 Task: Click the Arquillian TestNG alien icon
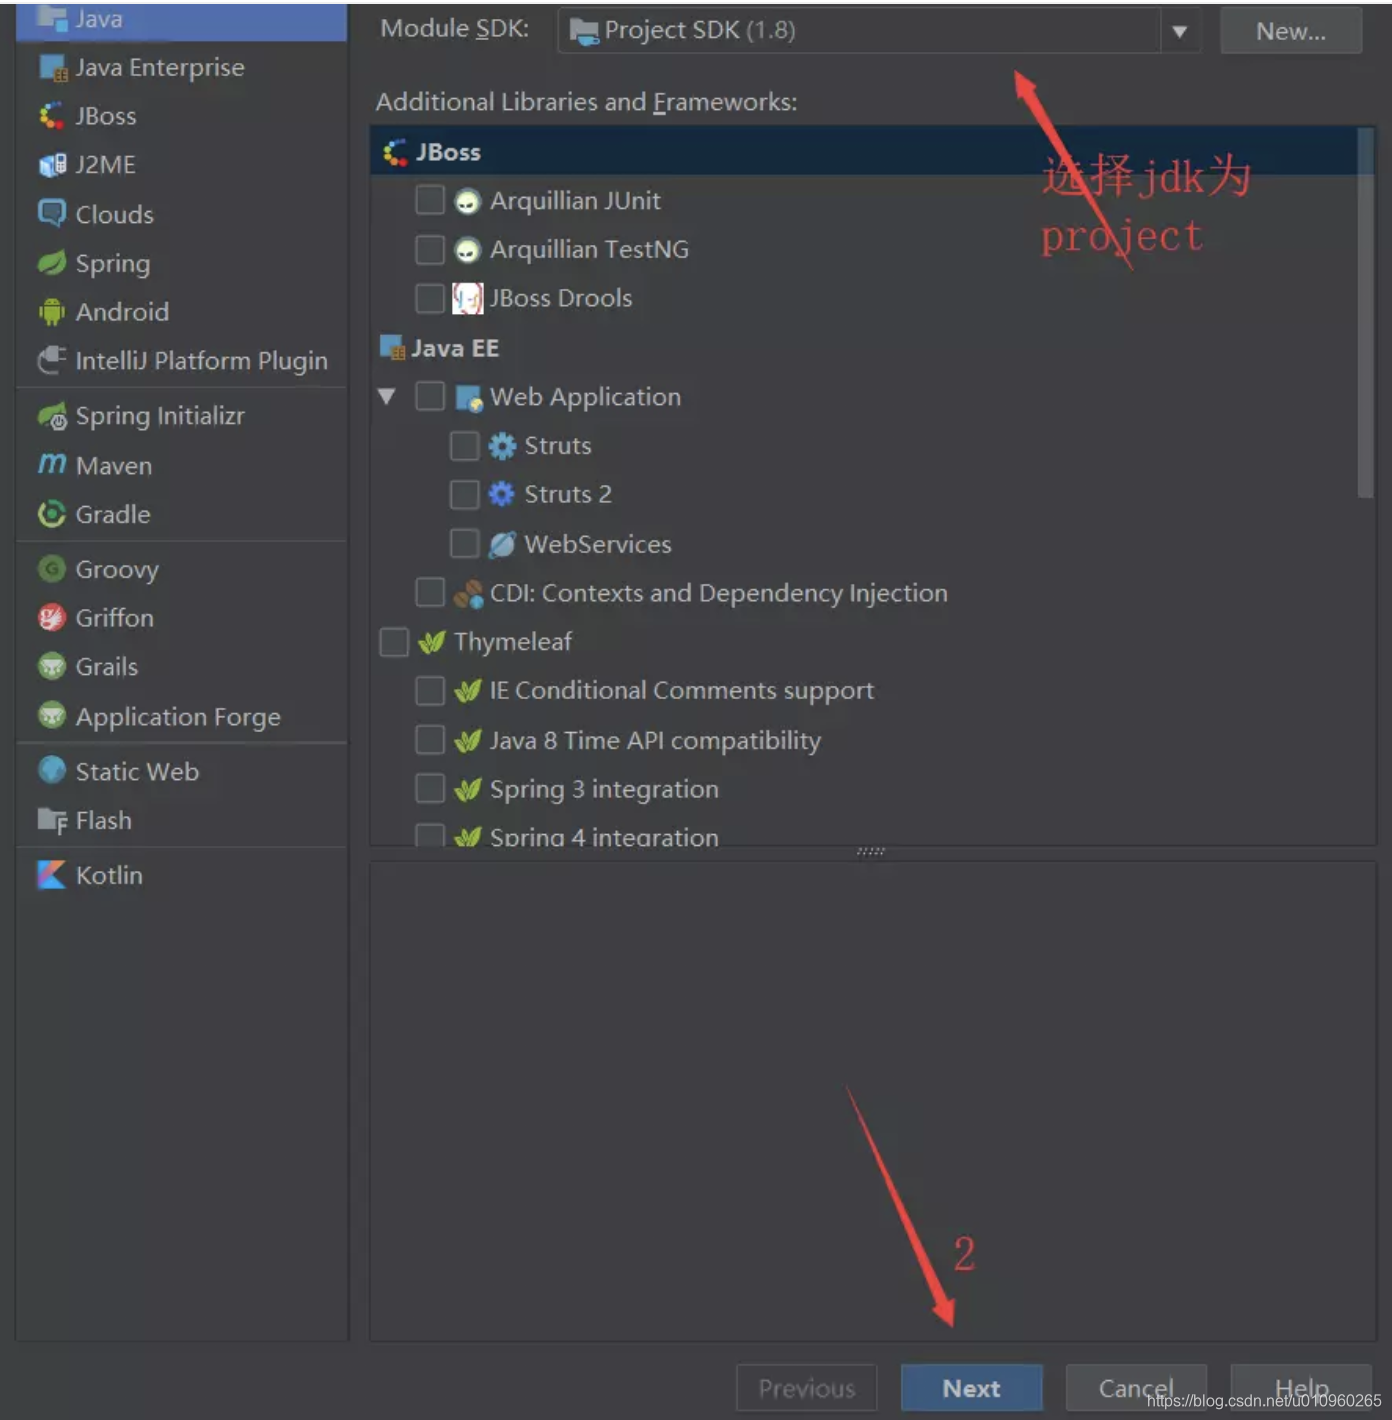pos(467,250)
